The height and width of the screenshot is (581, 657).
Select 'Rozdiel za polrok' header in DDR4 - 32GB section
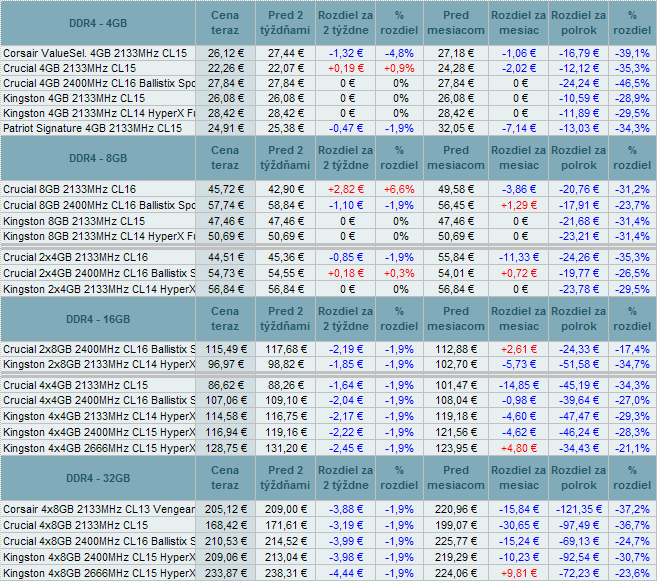(578, 478)
